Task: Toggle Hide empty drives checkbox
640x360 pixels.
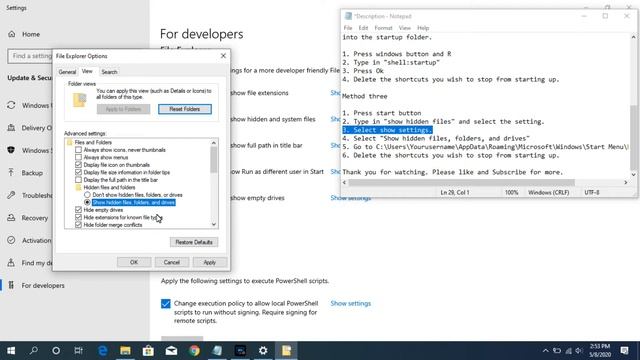Action: (78, 210)
